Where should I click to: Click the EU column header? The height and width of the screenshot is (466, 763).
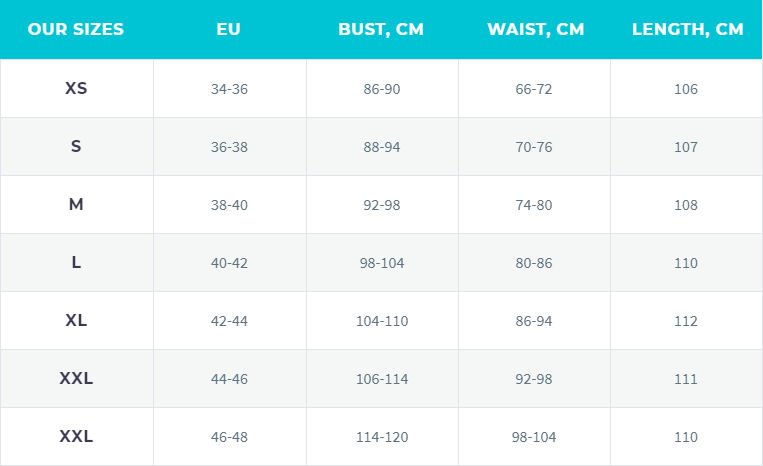pyautogui.click(x=229, y=29)
